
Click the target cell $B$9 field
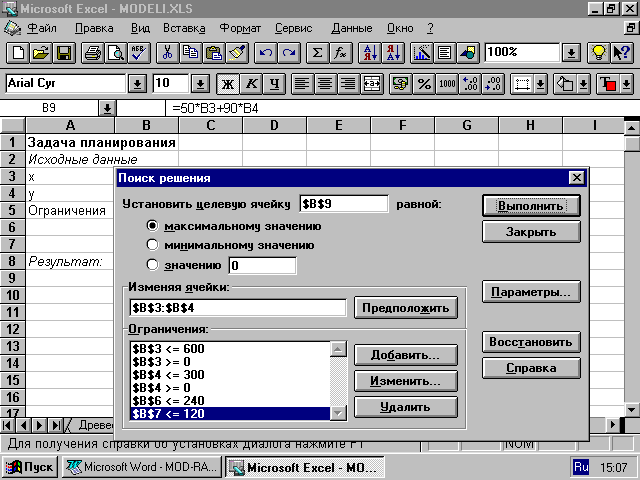344,204
